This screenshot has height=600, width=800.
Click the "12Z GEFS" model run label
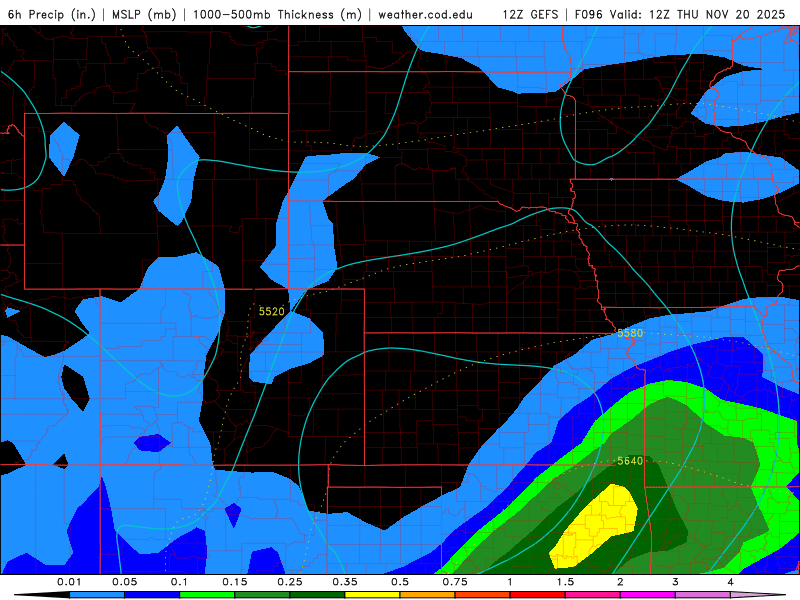(x=530, y=14)
